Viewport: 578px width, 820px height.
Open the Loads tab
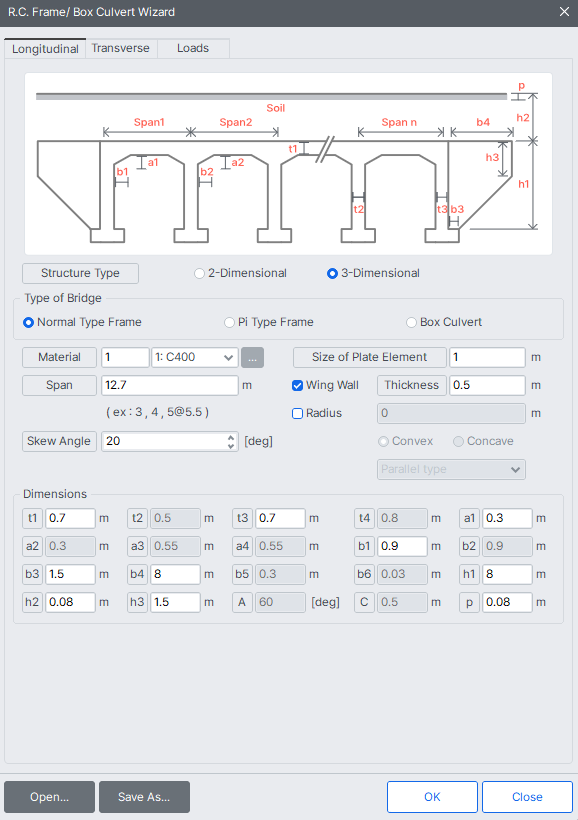(x=192, y=47)
